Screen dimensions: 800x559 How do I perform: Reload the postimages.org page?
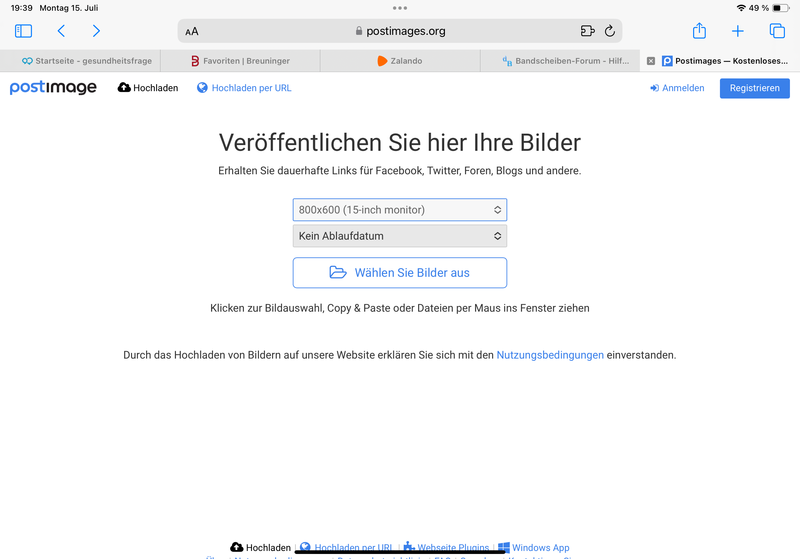[610, 31]
